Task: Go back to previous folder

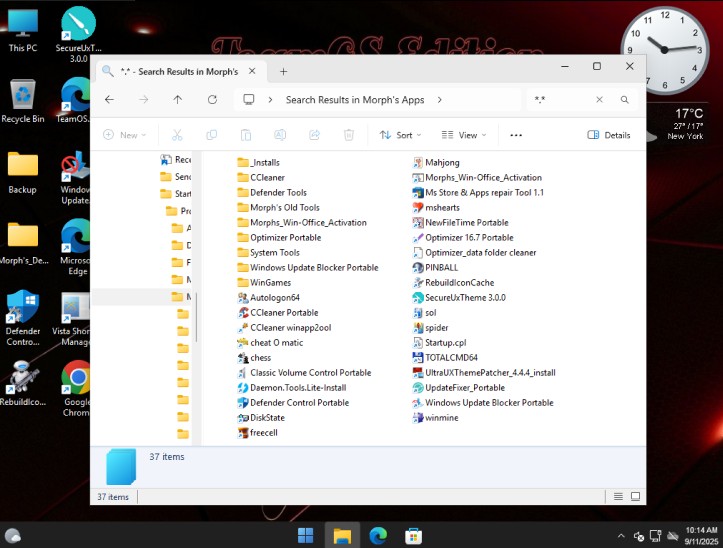Action: (x=109, y=100)
